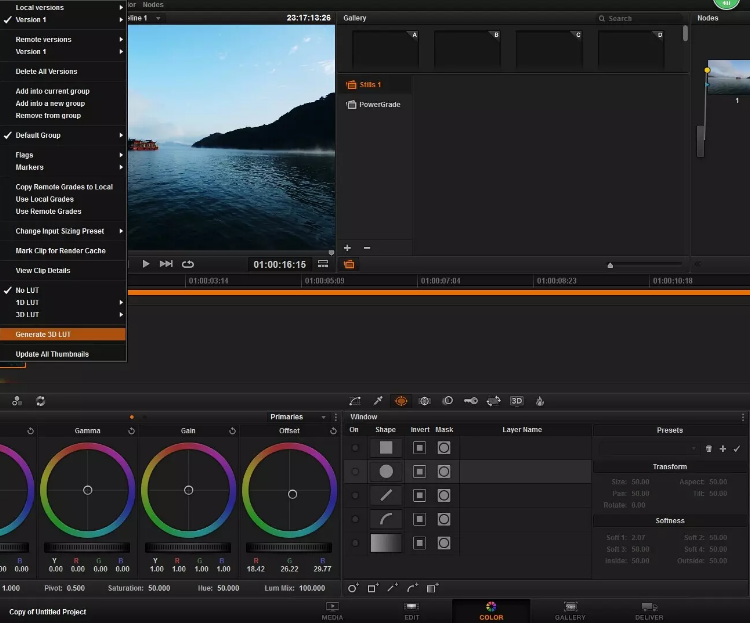Add a gradient window with plus icon
Image resolution: width=750 pixels, height=623 pixels.
pyautogui.click(x=432, y=588)
